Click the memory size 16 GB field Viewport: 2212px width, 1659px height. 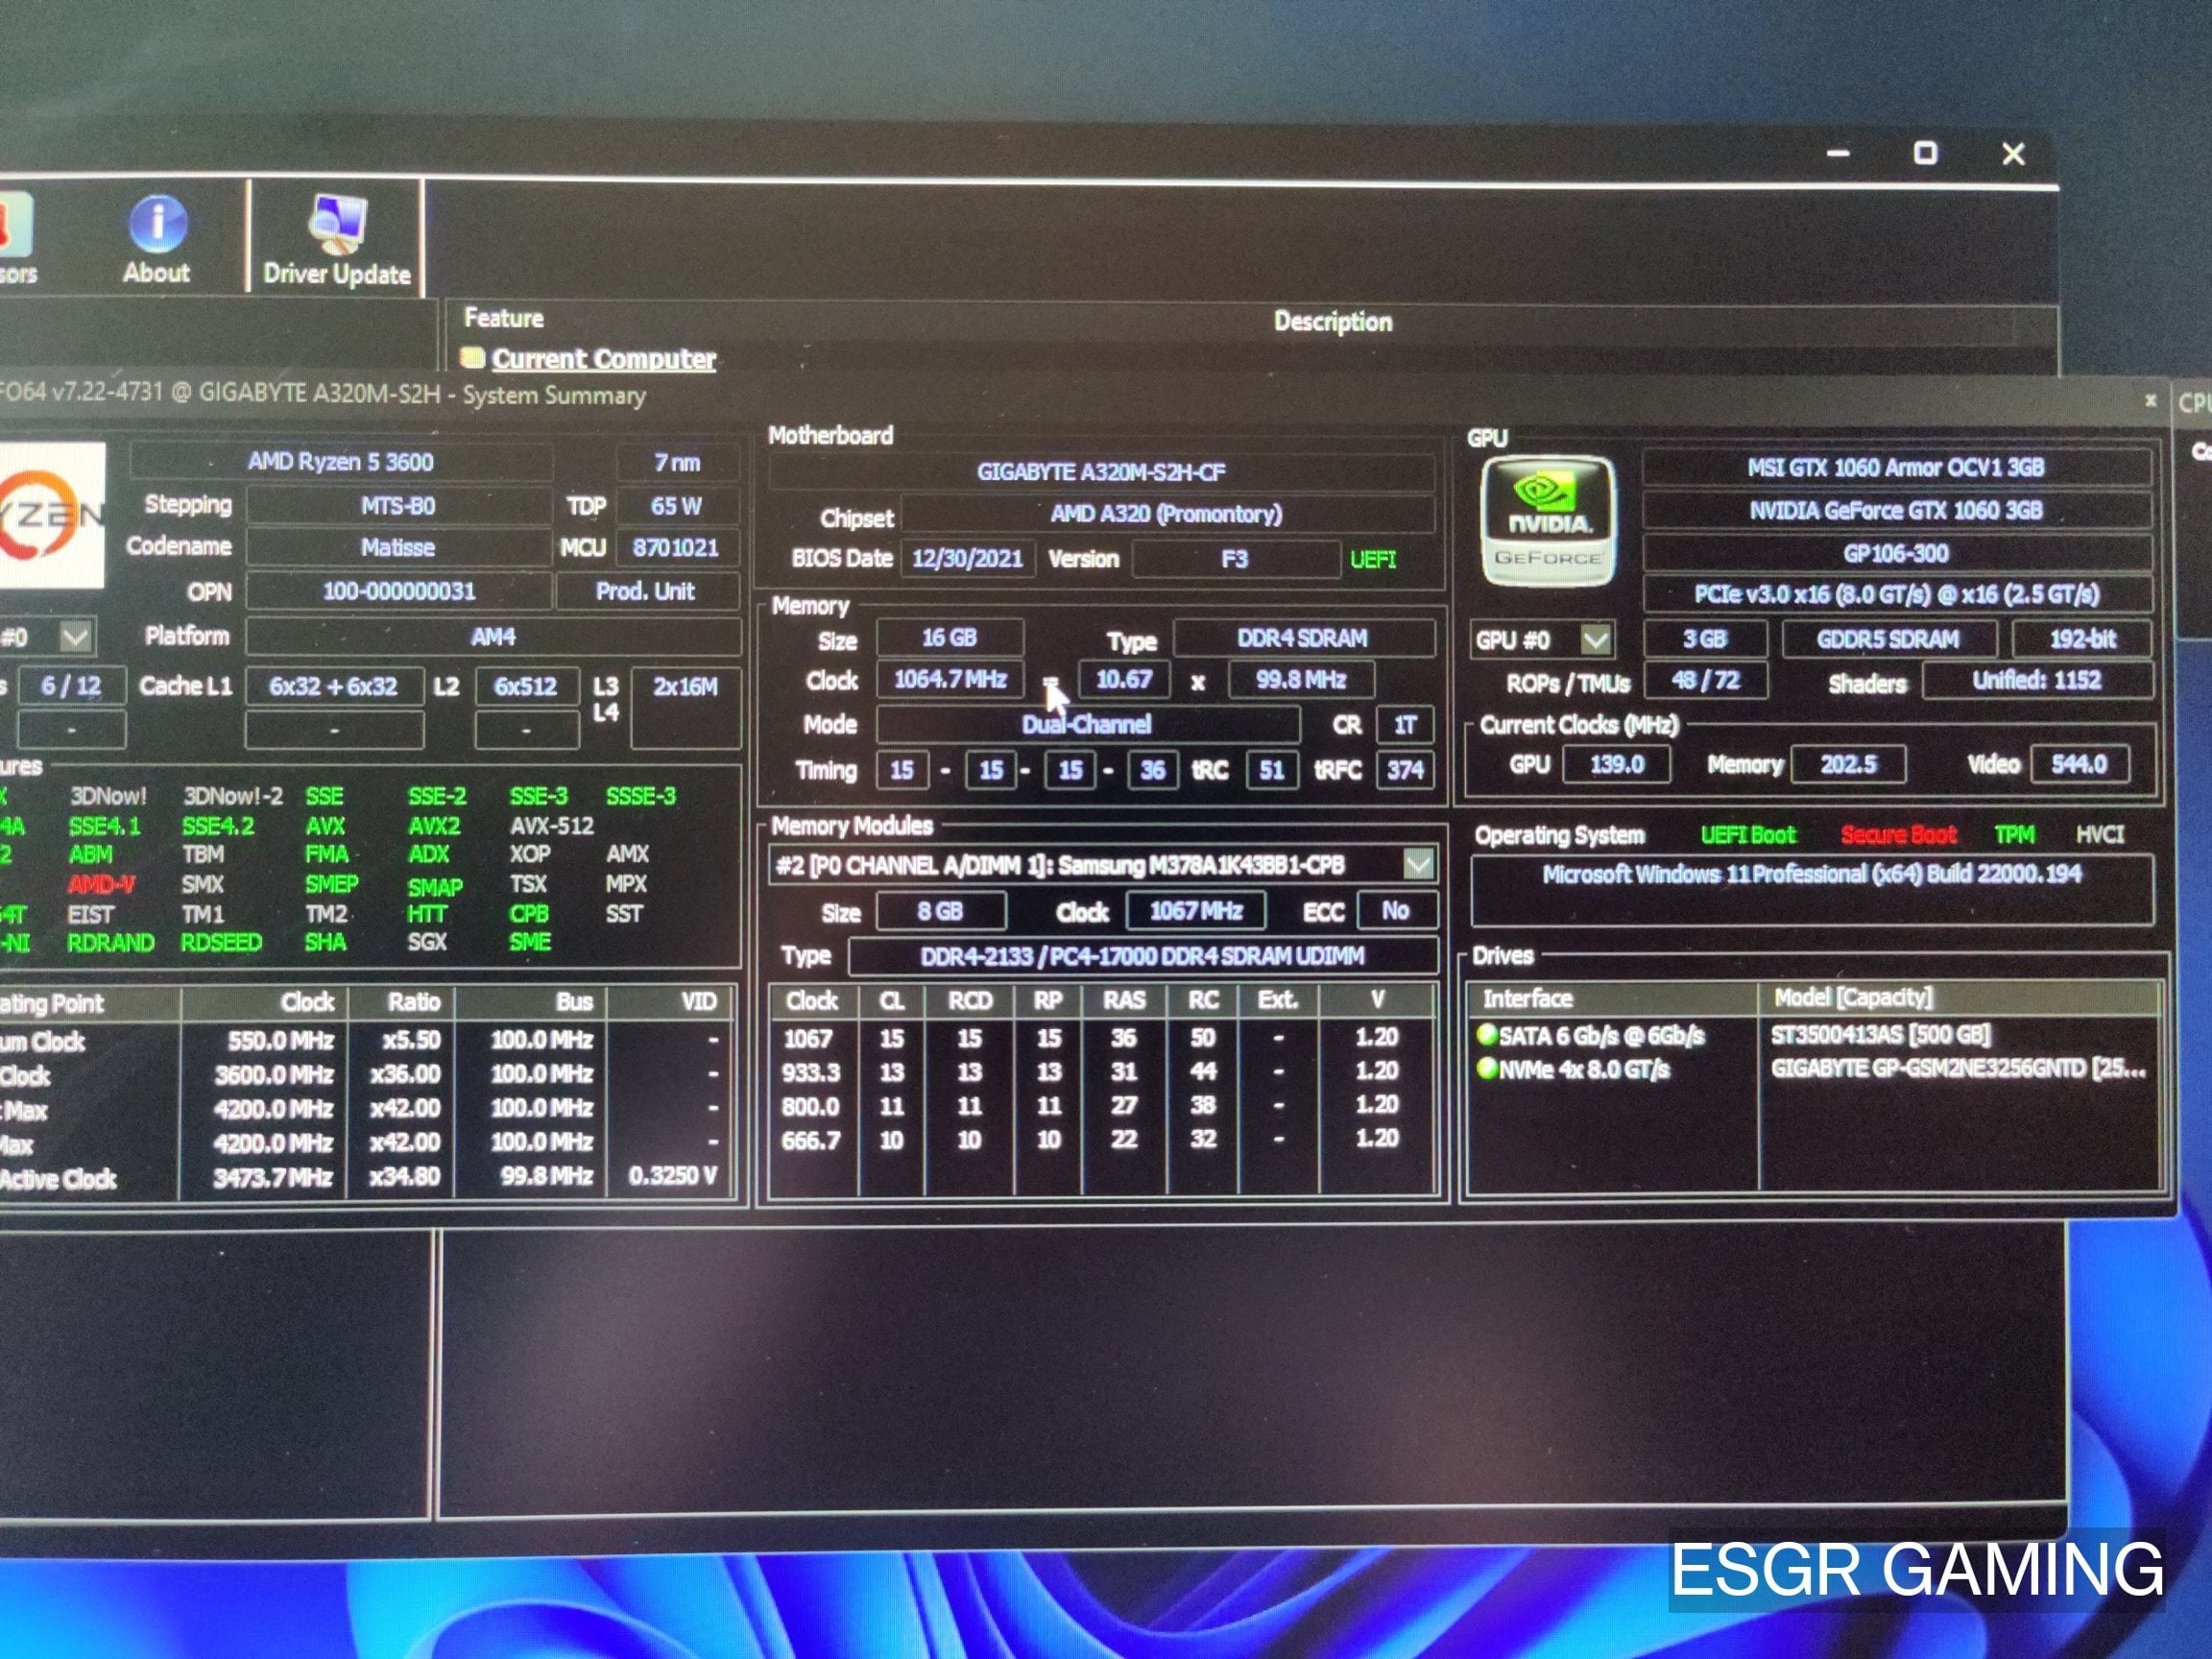tap(950, 638)
